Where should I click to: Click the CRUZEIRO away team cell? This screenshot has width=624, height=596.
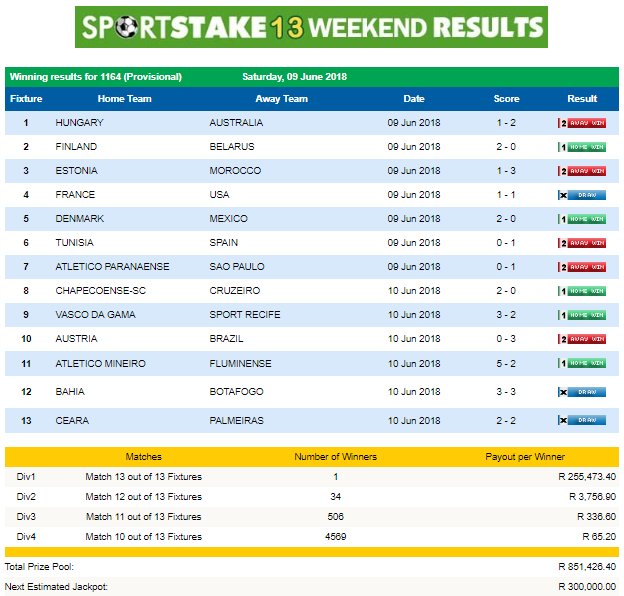pyautogui.click(x=235, y=291)
